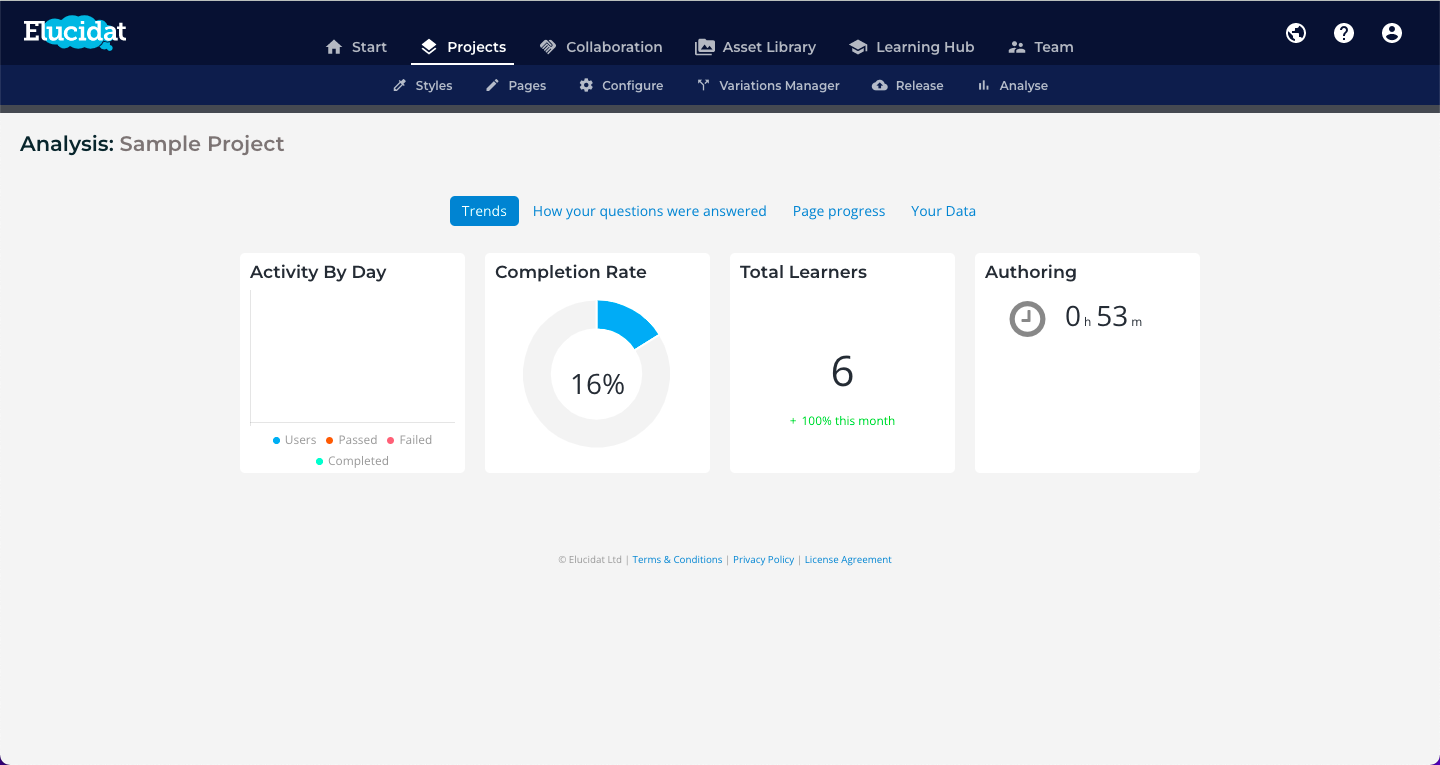The height and width of the screenshot is (765, 1440).
Task: Open Asset Library menu item
Action: click(x=756, y=47)
